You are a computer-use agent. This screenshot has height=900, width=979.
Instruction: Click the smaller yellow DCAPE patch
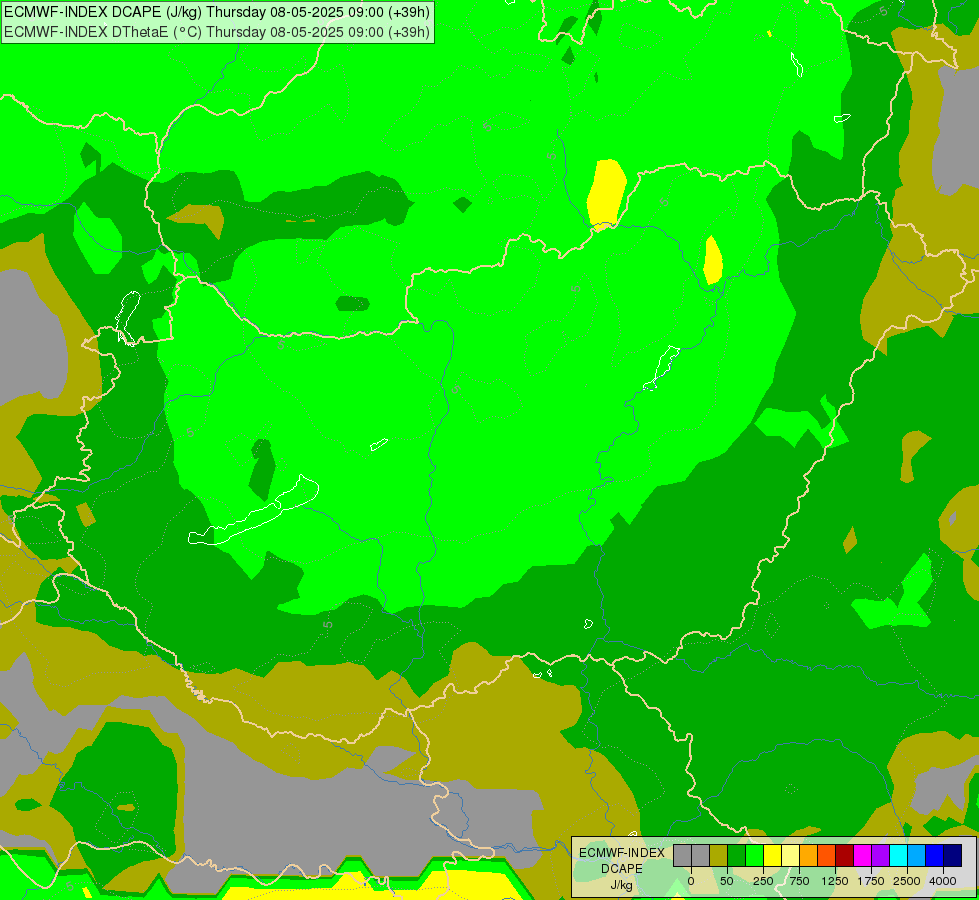(x=712, y=260)
